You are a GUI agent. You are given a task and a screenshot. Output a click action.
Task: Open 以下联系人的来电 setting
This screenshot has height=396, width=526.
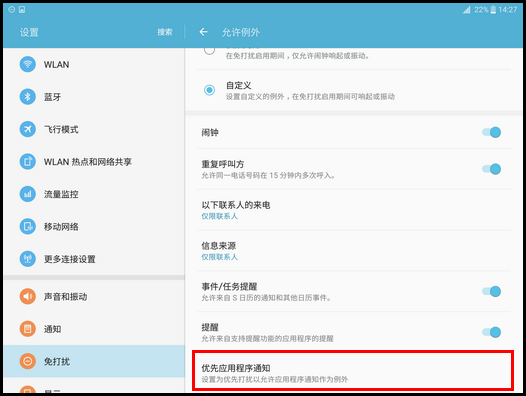tap(354, 210)
